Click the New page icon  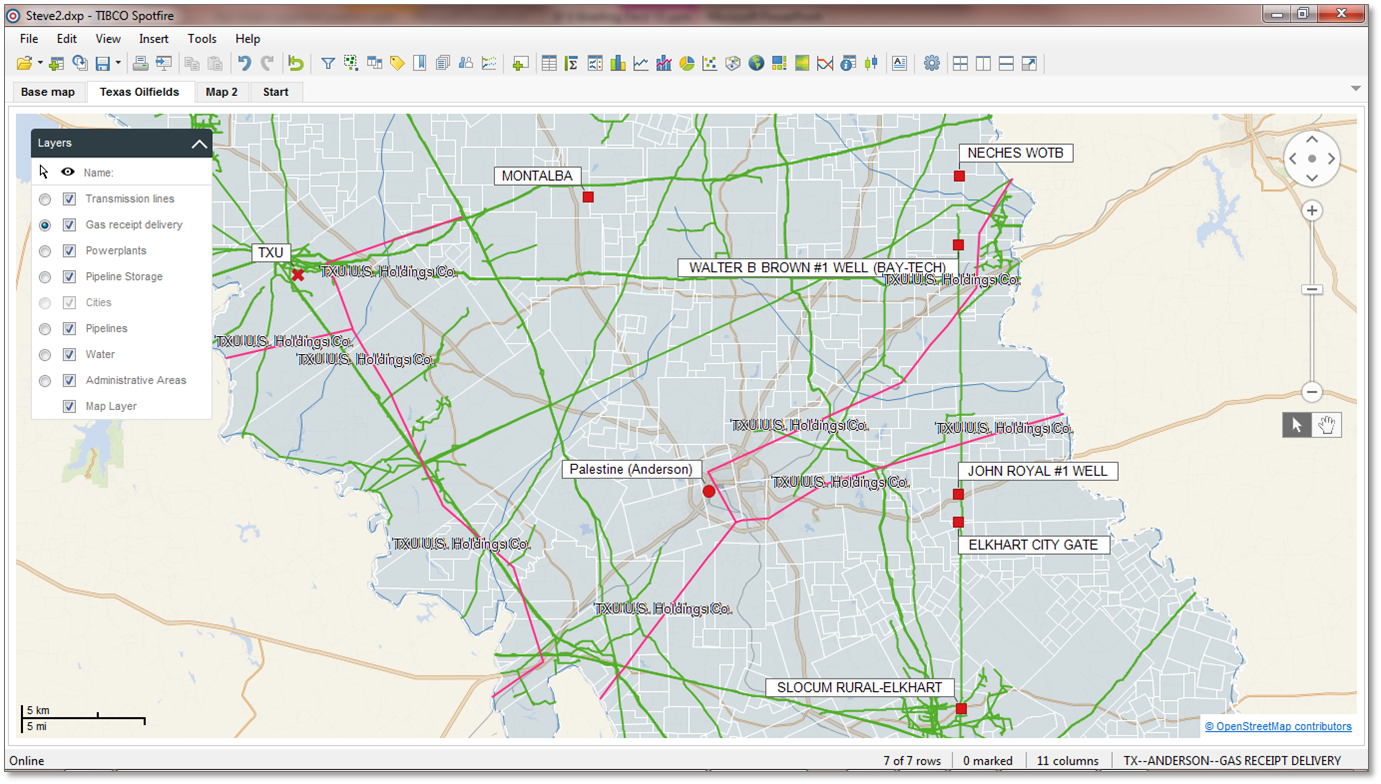[520, 64]
